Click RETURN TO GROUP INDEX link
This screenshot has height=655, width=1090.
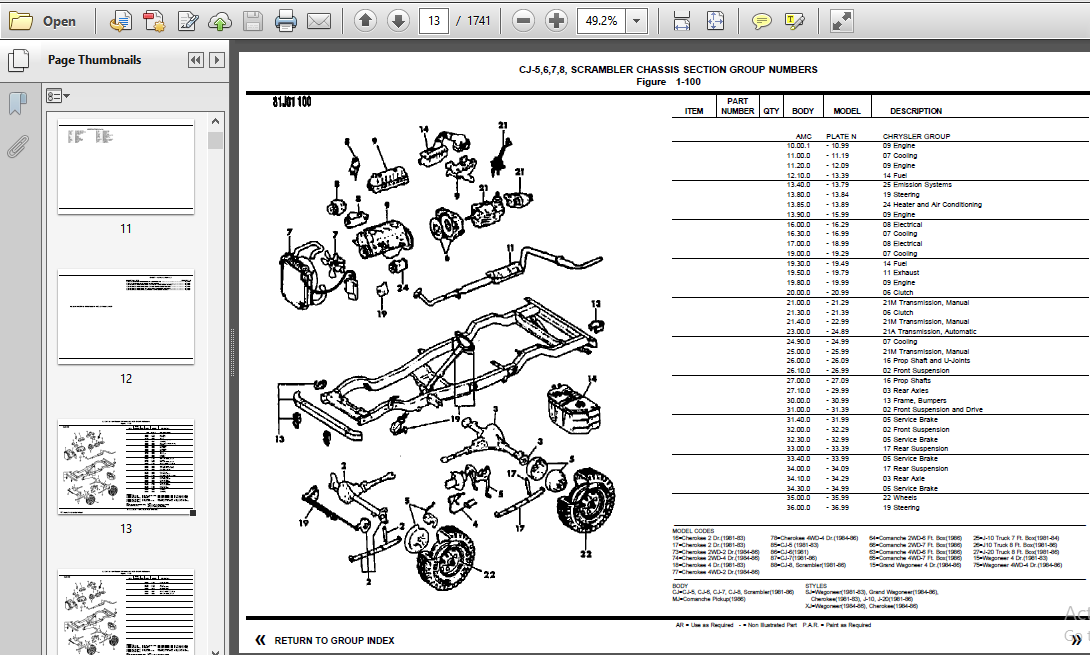[334, 640]
